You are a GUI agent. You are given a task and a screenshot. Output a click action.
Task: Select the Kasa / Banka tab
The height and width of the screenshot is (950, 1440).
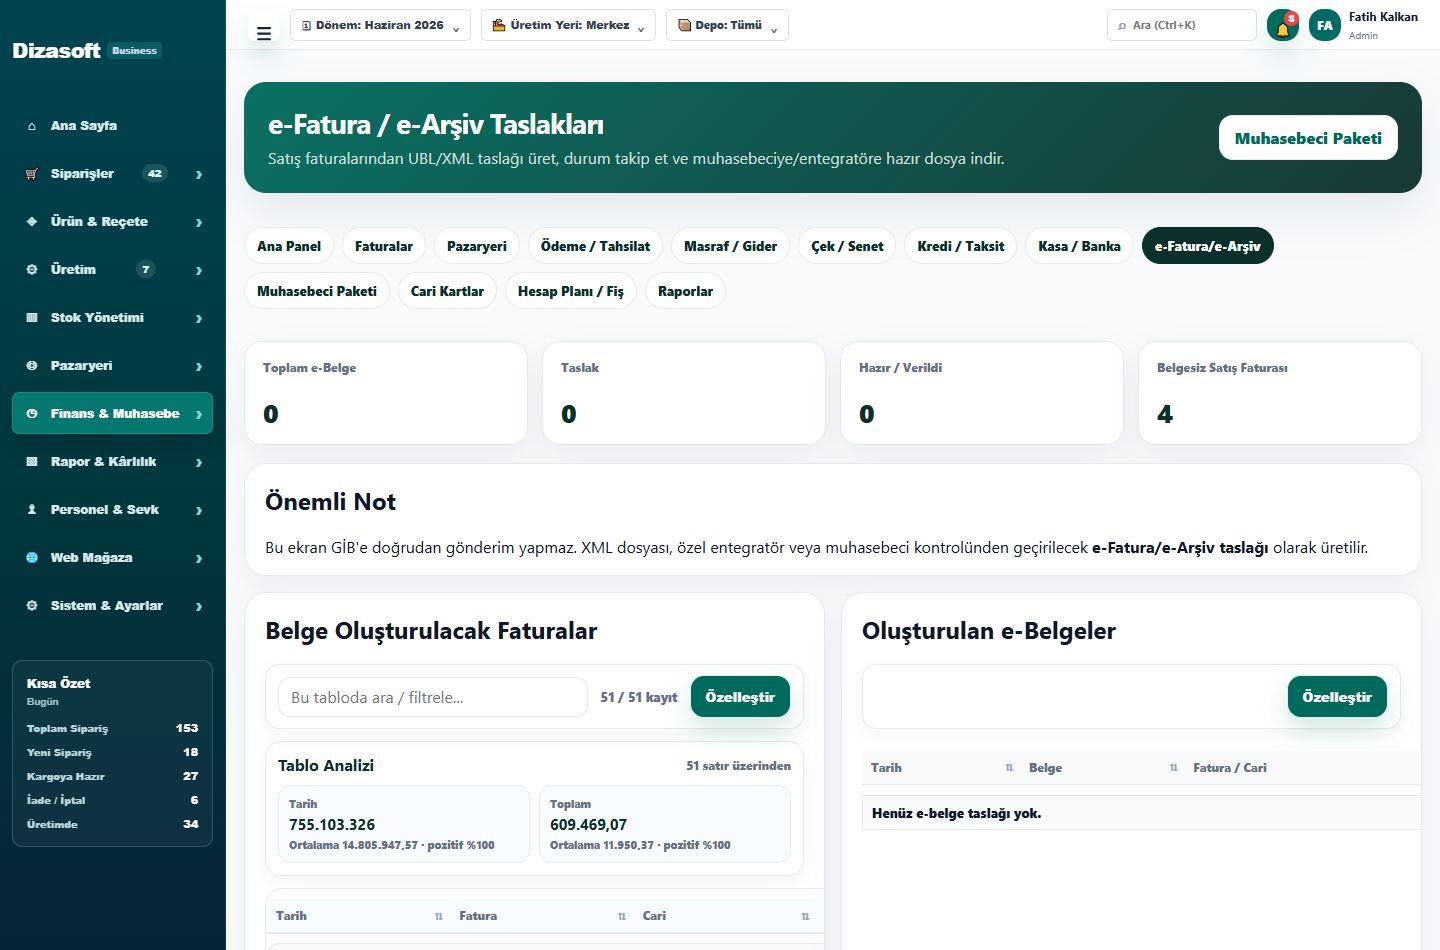tap(1079, 246)
